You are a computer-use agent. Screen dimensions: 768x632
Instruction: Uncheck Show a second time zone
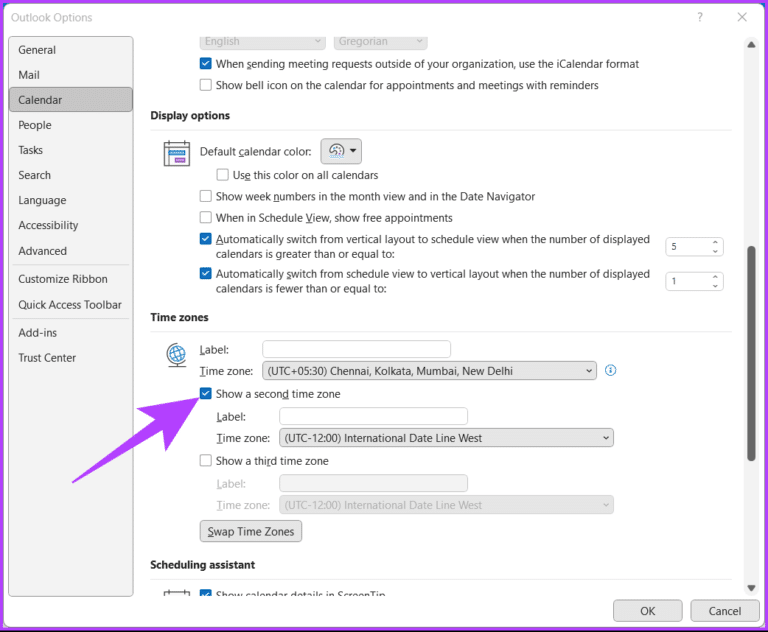(x=206, y=394)
